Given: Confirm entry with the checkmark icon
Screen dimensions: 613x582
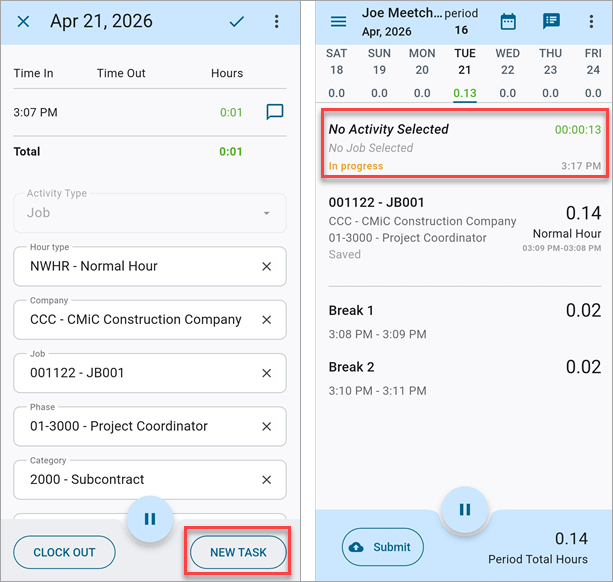Looking at the screenshot, I should tap(237, 21).
